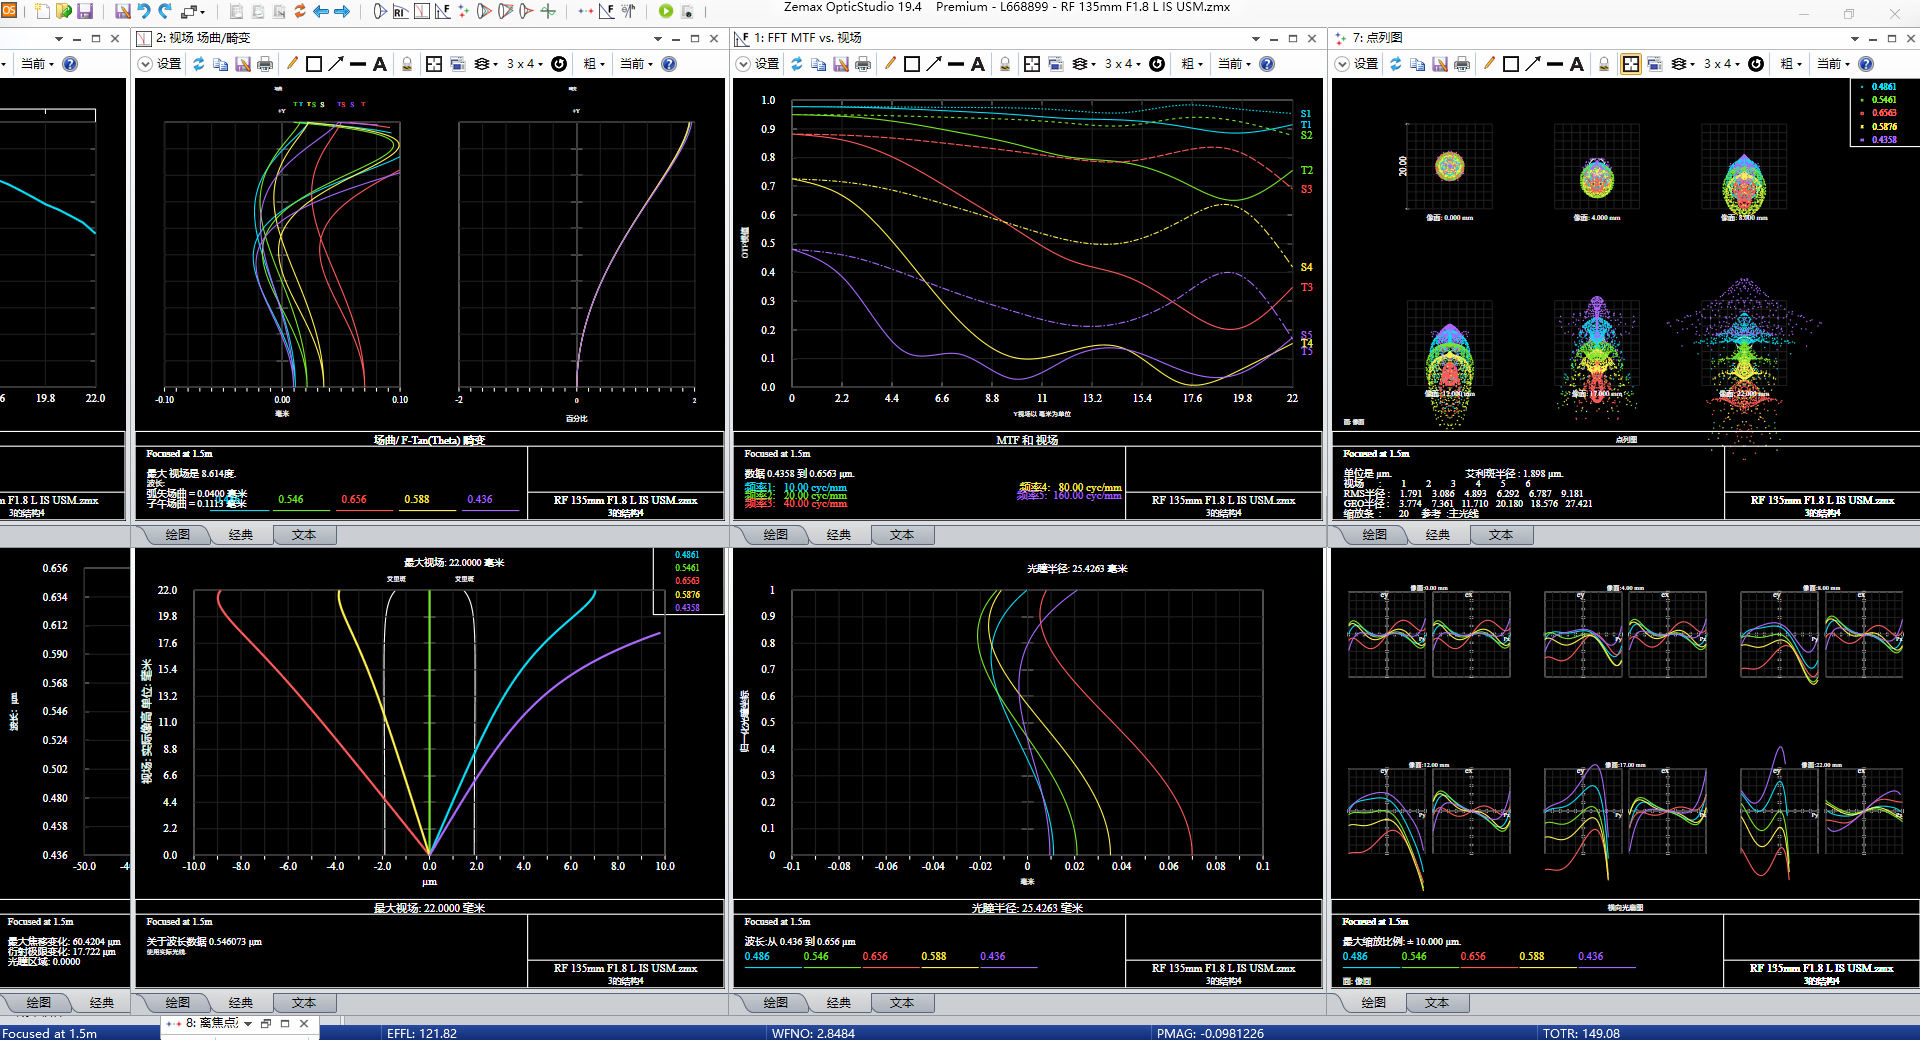Toggle overlay window icon in spot diagram toolbar
The image size is (1920, 1040).
point(1655,63)
